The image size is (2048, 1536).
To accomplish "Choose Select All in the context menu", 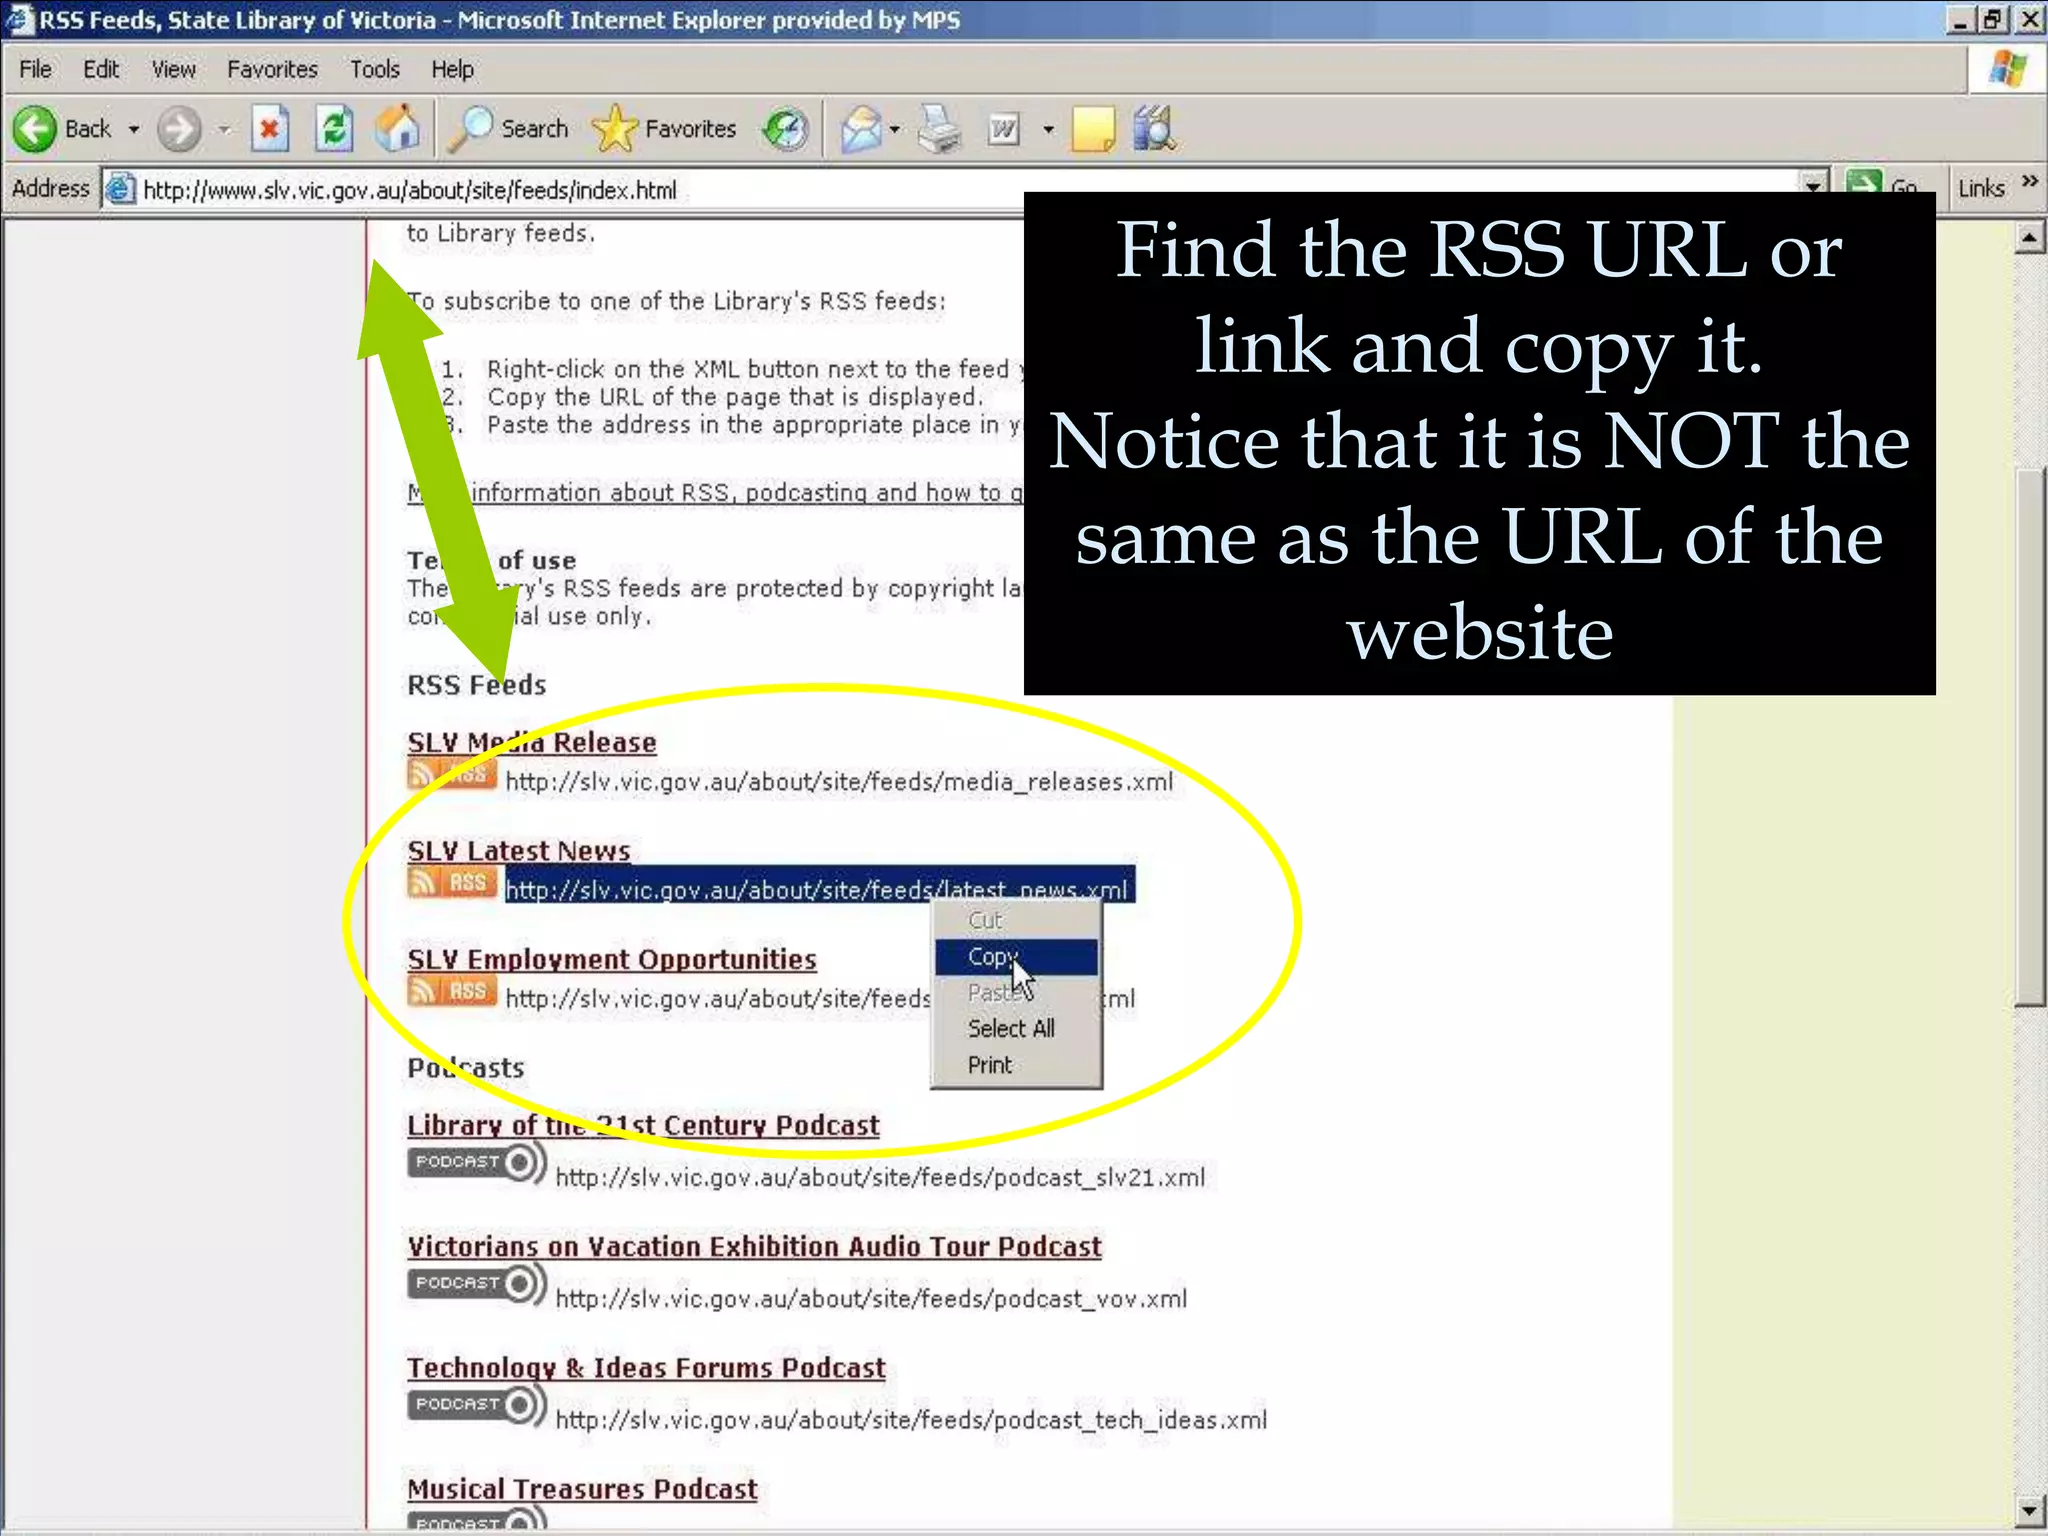I will pyautogui.click(x=1016, y=1028).
